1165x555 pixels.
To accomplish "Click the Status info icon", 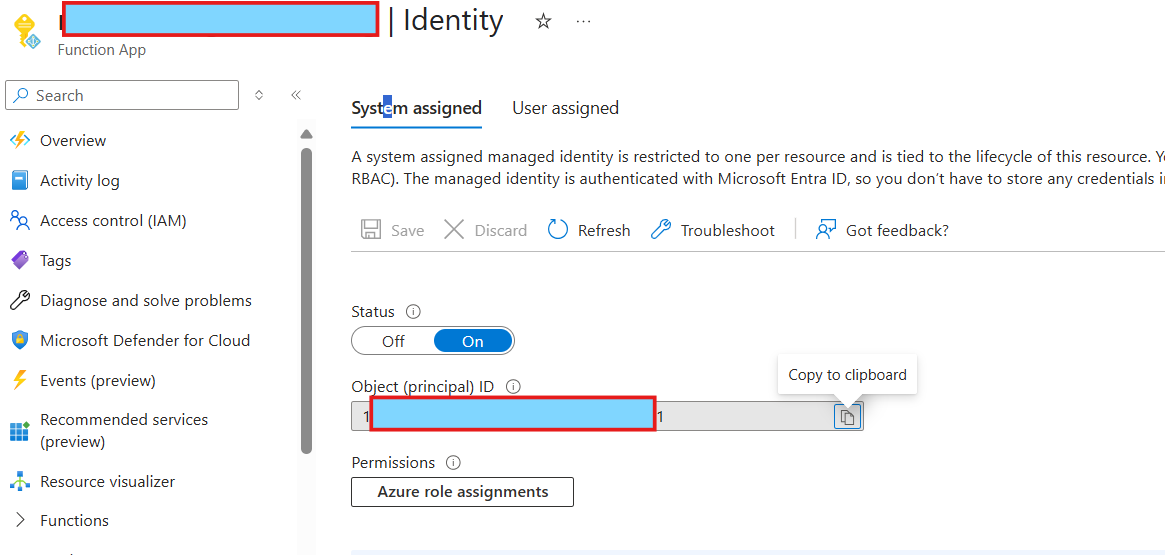I will coord(413,312).
